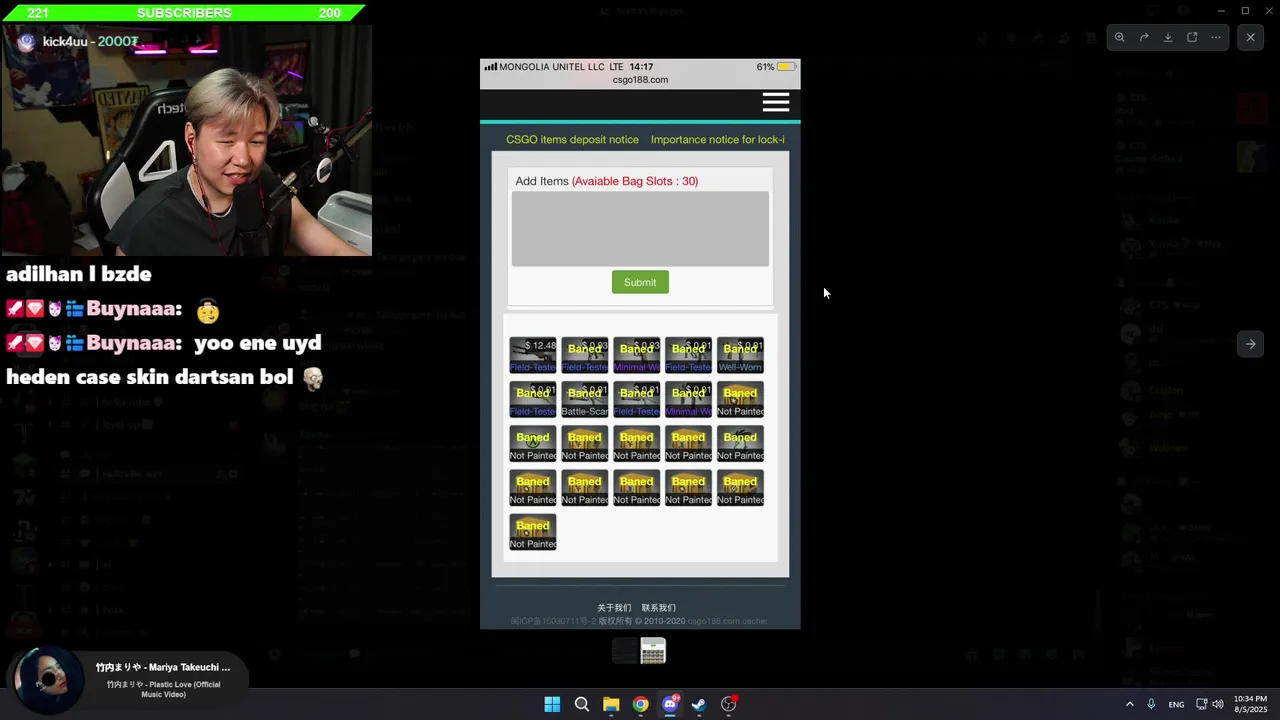Forward the image using the arrow icon
Screen dimensions: 1280x720
pyautogui.click(x=1144, y=37)
